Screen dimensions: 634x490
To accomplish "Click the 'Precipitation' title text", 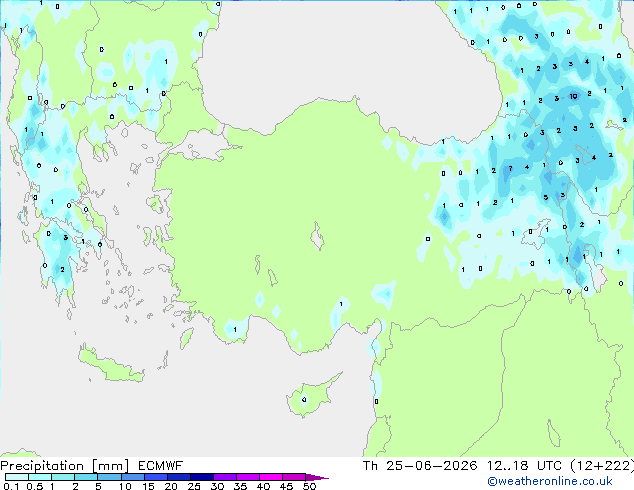I will 42,466.
